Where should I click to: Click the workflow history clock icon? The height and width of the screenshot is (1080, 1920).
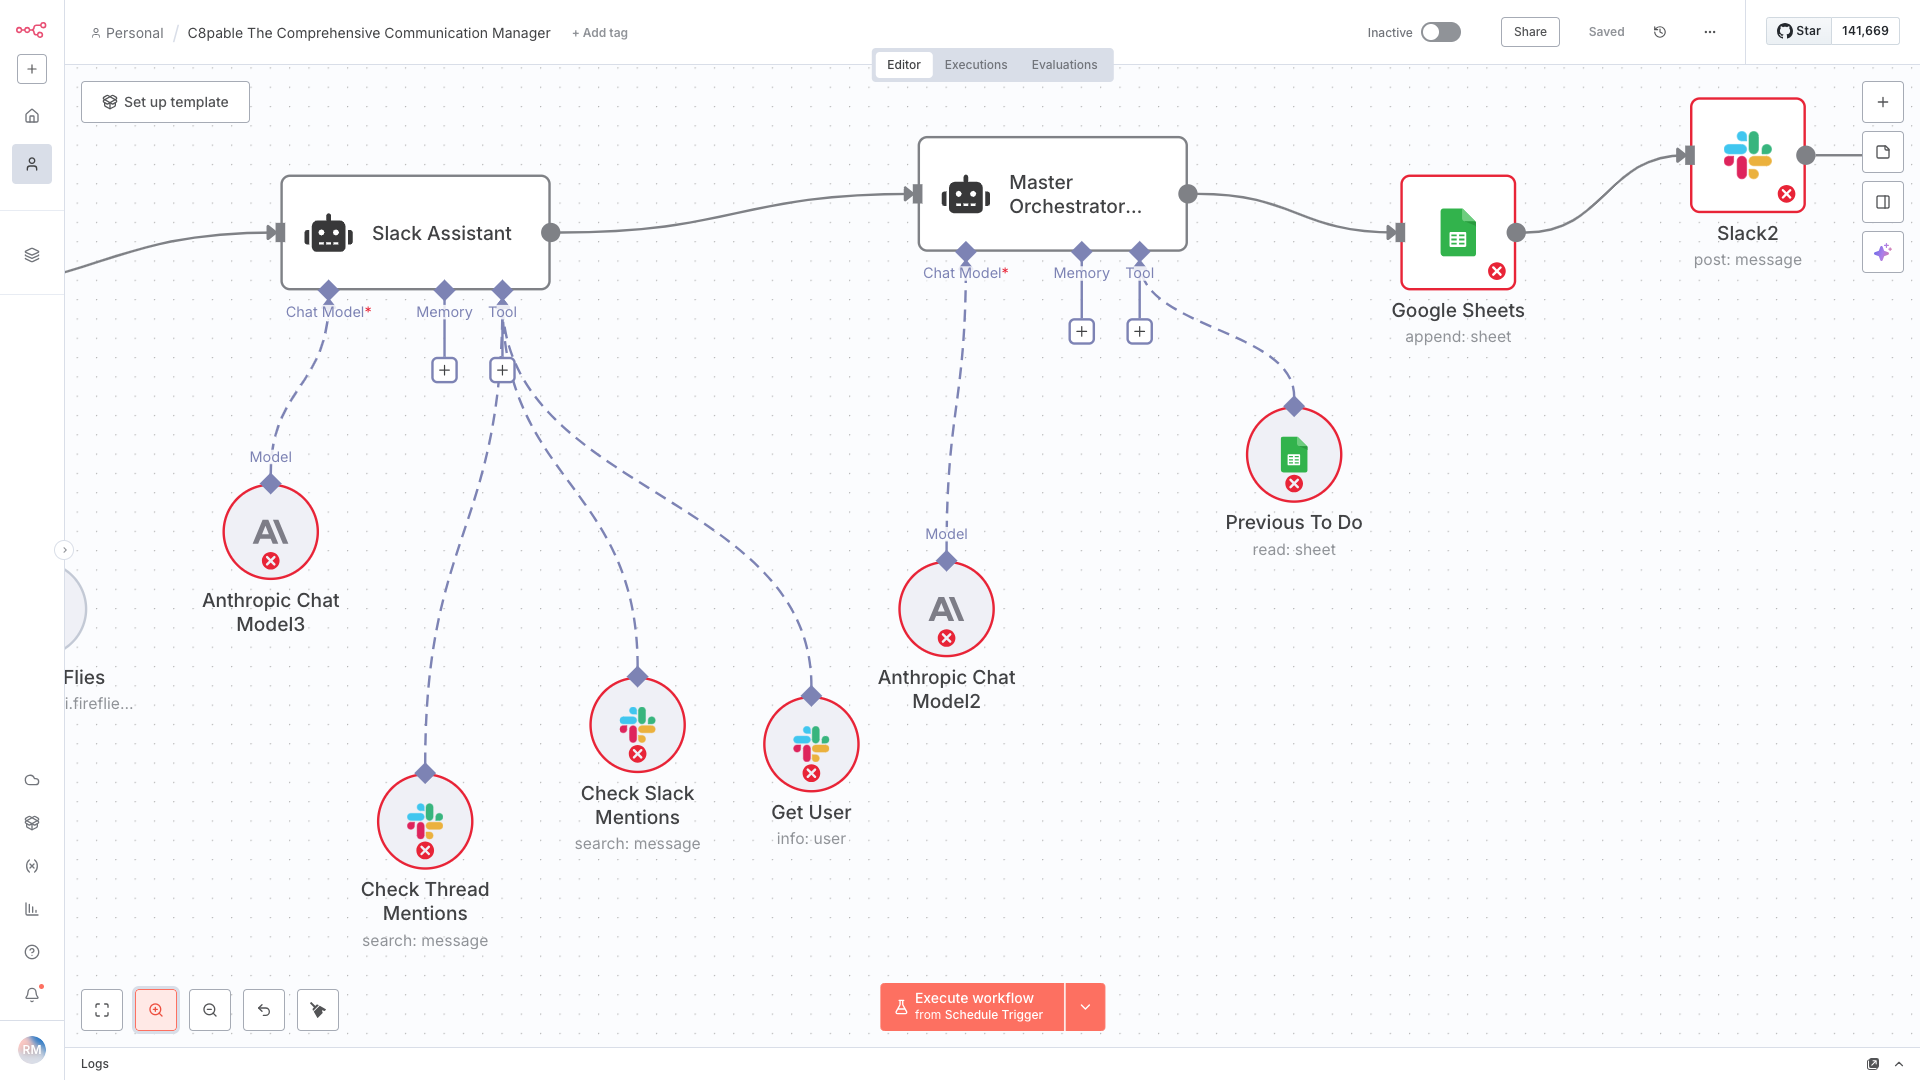coord(1660,32)
